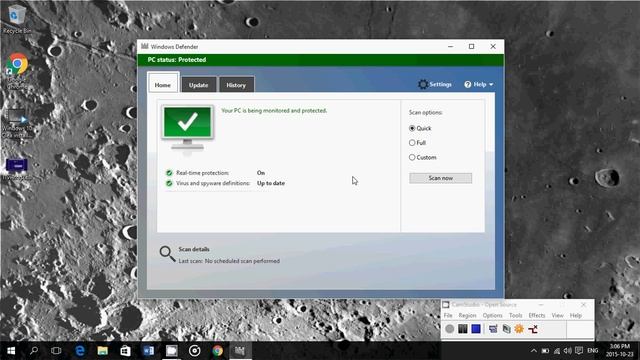This screenshot has height=360, width=640.
Task: Click the ENG language indicator
Action: coord(593,351)
